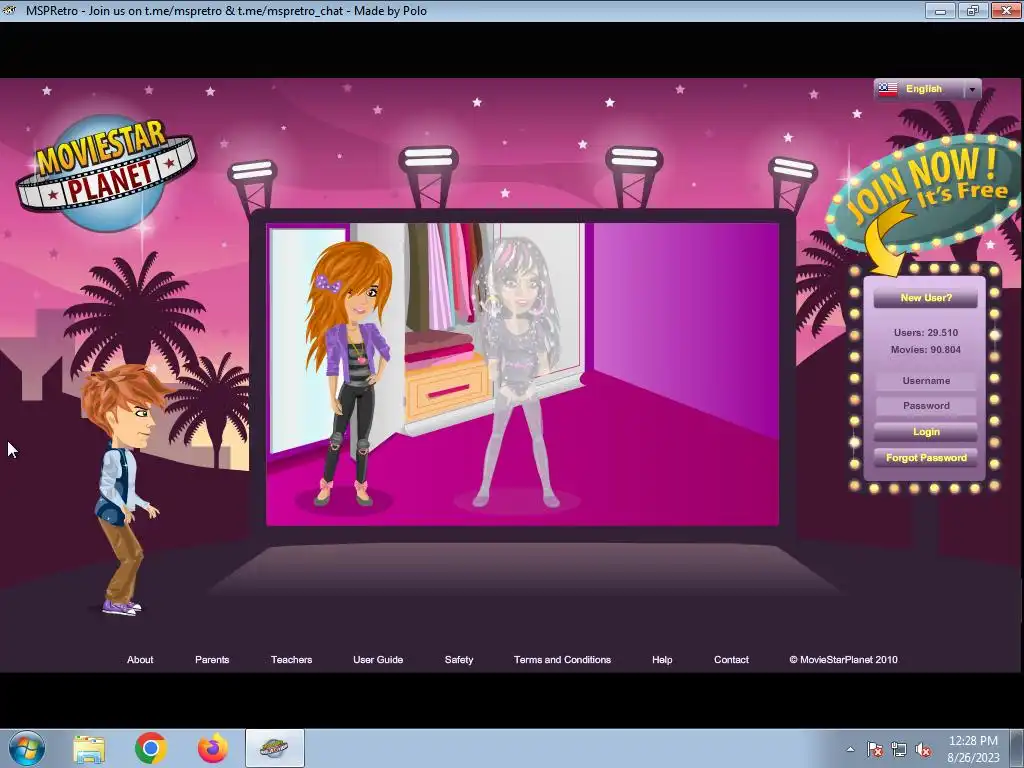Image resolution: width=1024 pixels, height=768 pixels.
Task: Click the Username input field
Action: pos(925,381)
